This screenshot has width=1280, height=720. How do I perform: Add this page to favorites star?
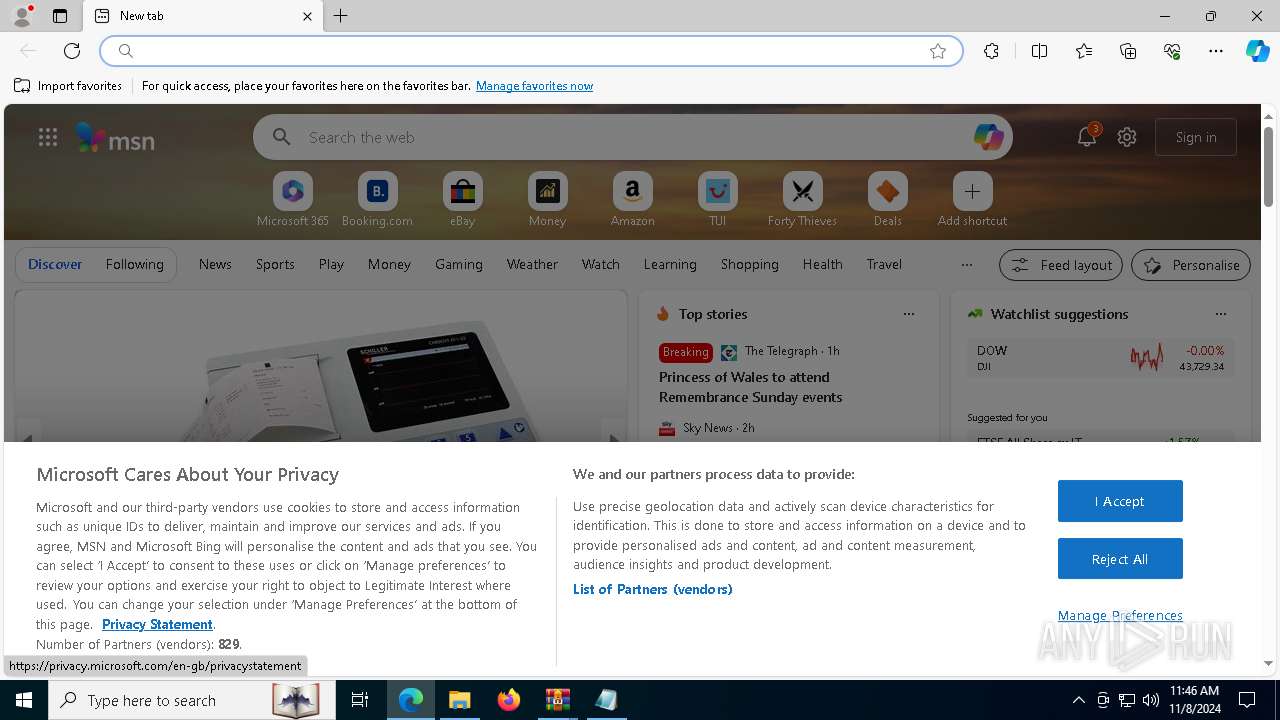pyautogui.click(x=938, y=51)
